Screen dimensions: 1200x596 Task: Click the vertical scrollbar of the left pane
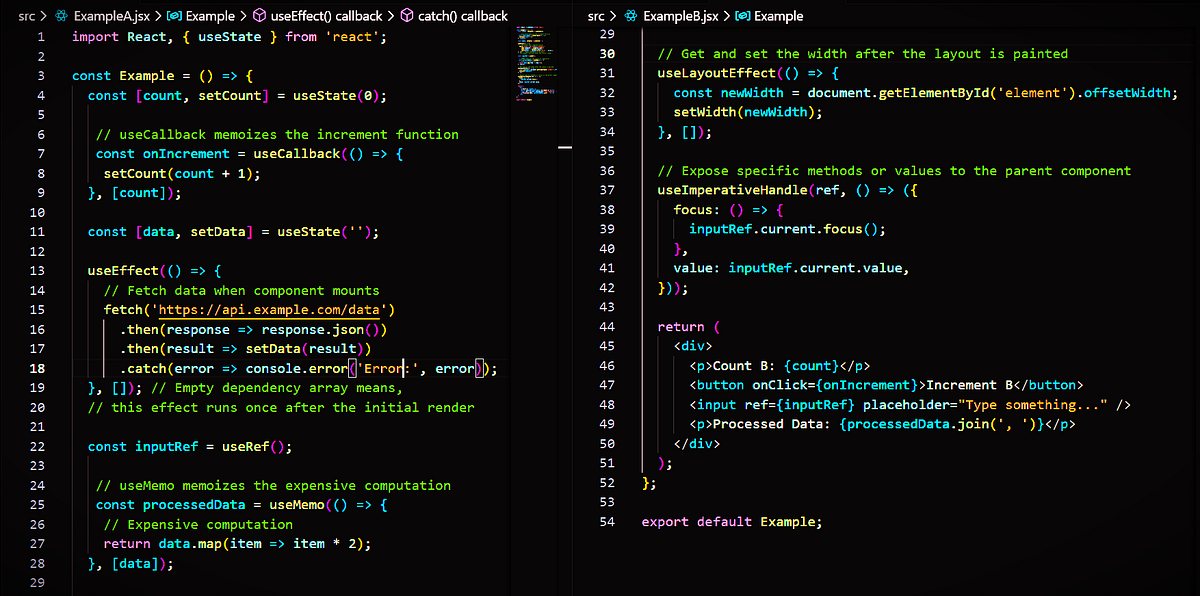[564, 146]
